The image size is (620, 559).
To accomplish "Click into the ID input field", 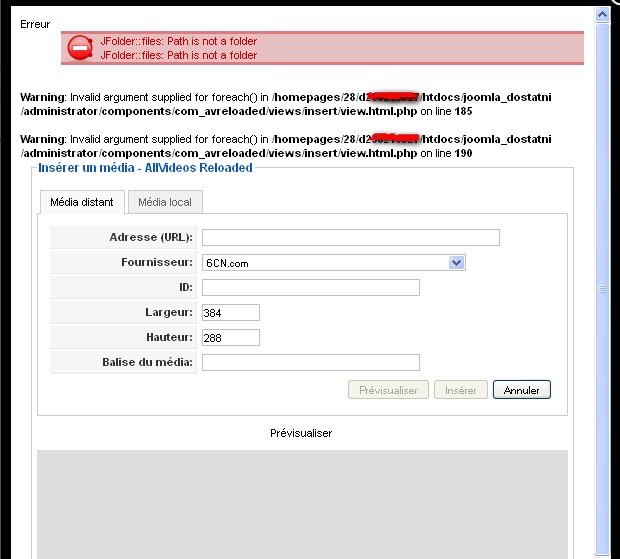I will [310, 287].
